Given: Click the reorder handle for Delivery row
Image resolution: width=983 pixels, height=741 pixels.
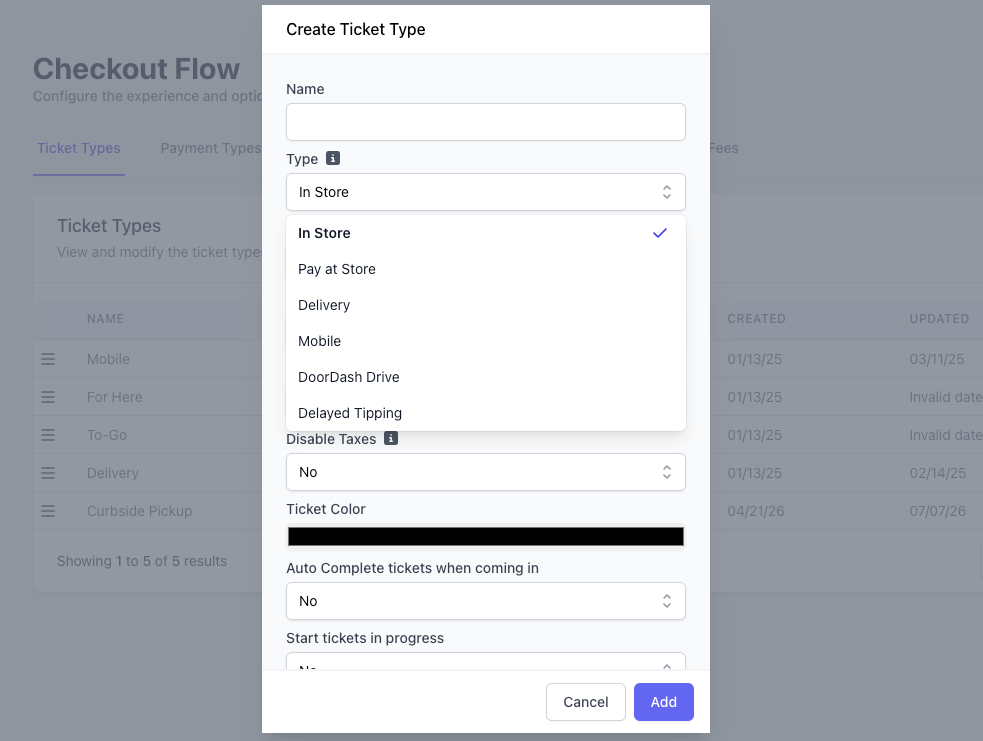Looking at the screenshot, I should click(x=48, y=473).
